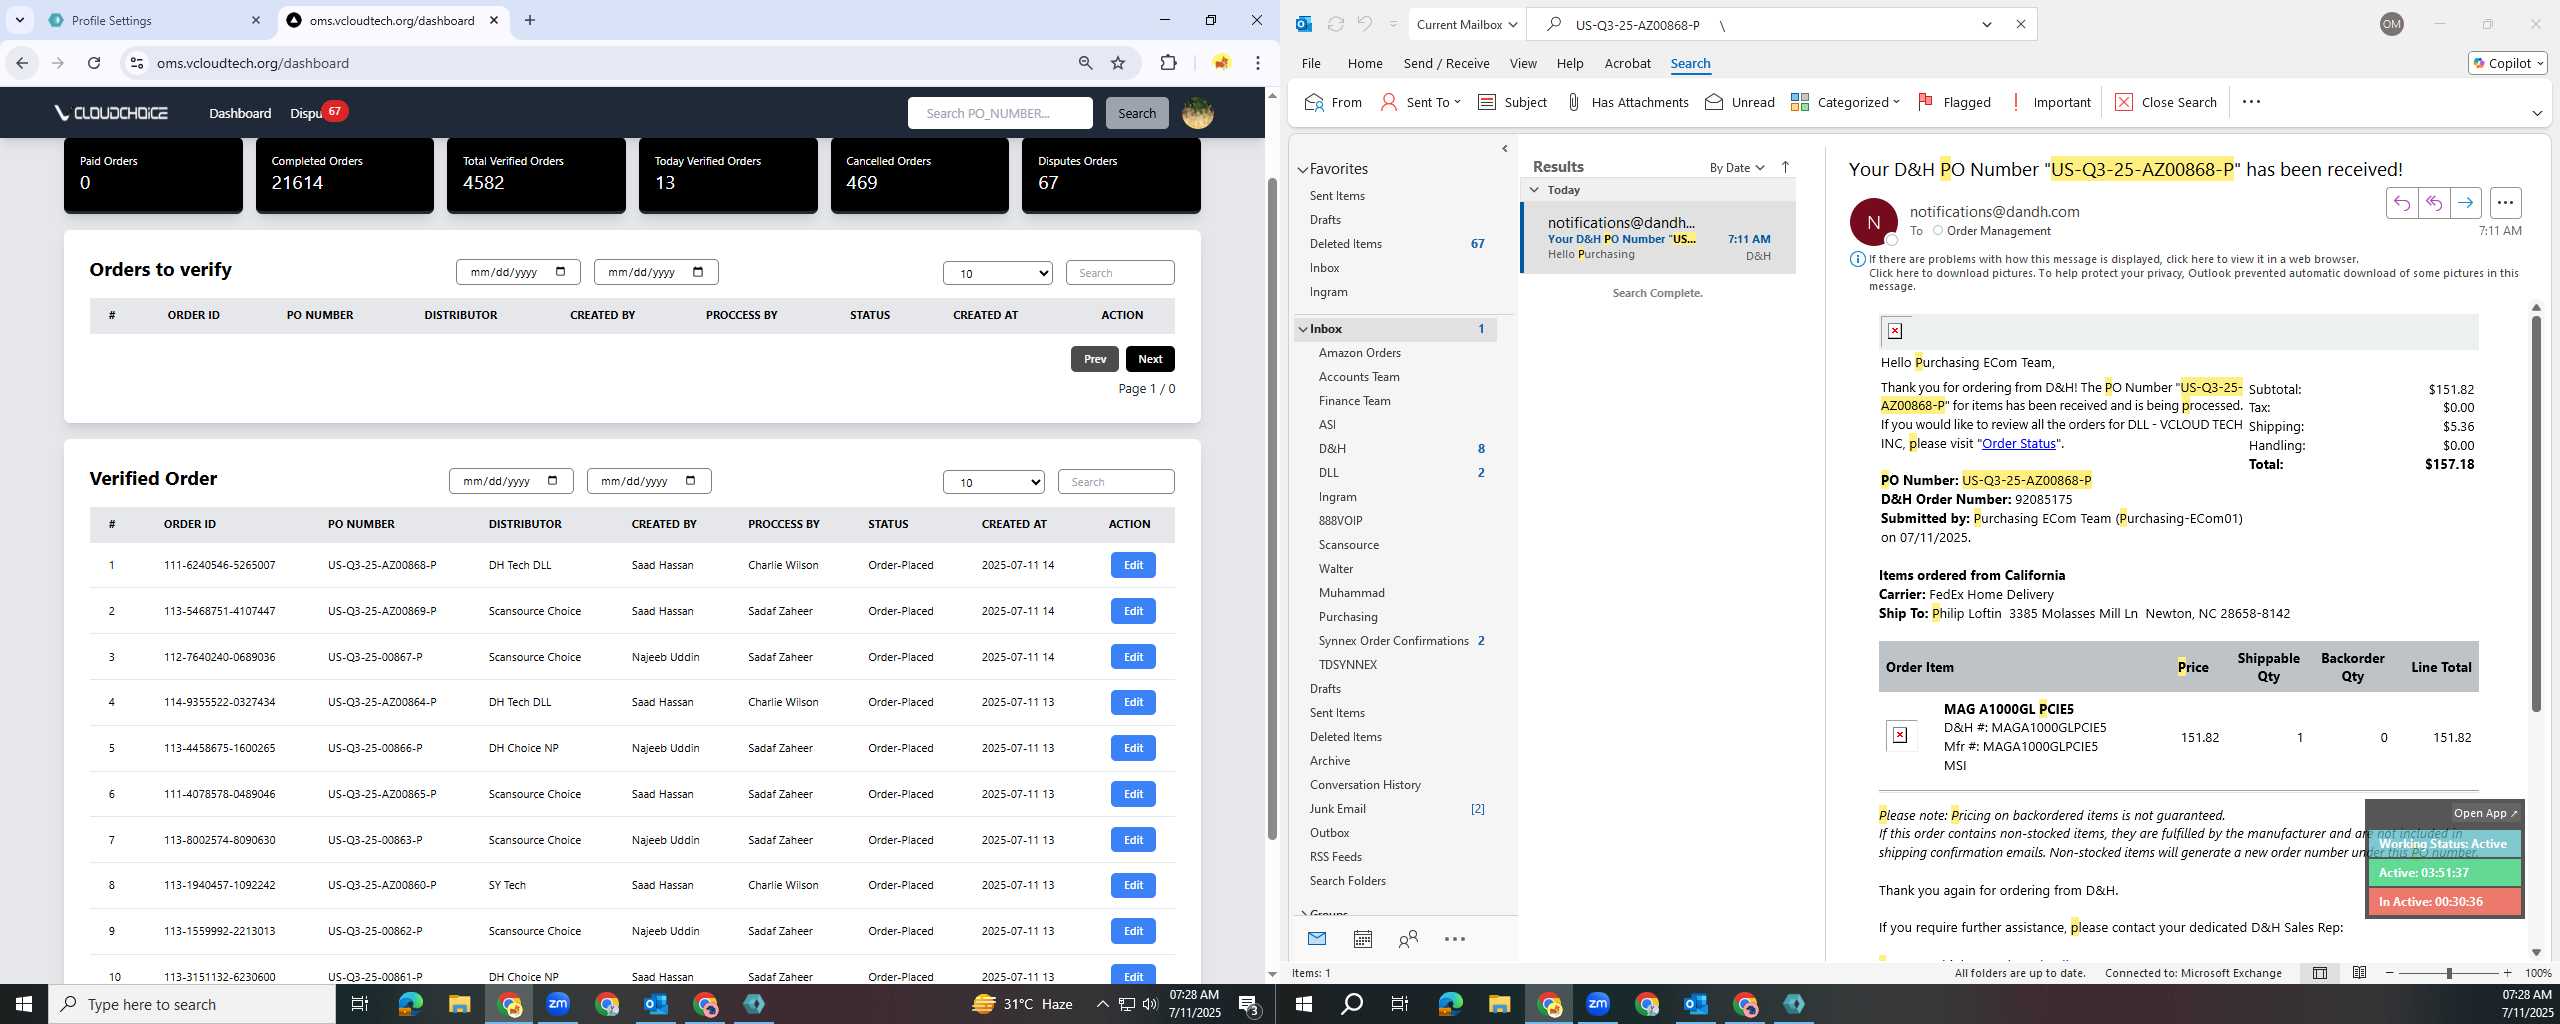
Task: Click Search button next to PO_NUMBER field
Action: [1137, 113]
